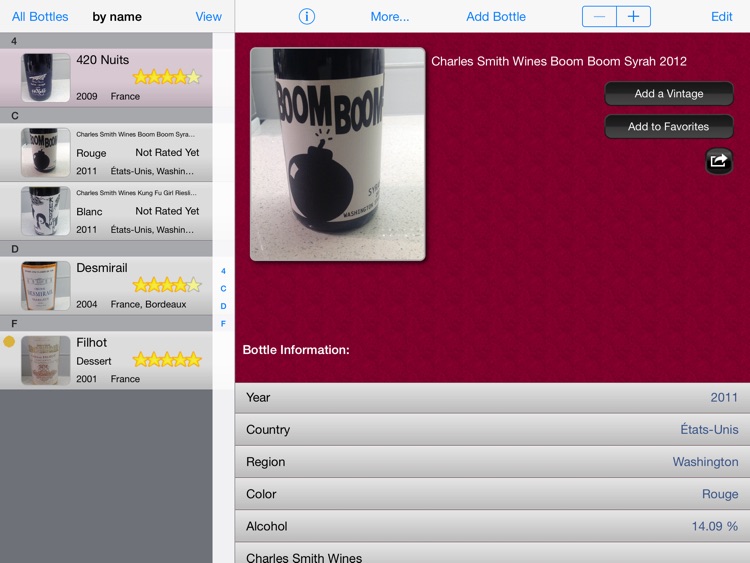Screen dimensions: 750x563
Task: Open 420 Nuits bottle thumbnail
Action: [45, 77]
